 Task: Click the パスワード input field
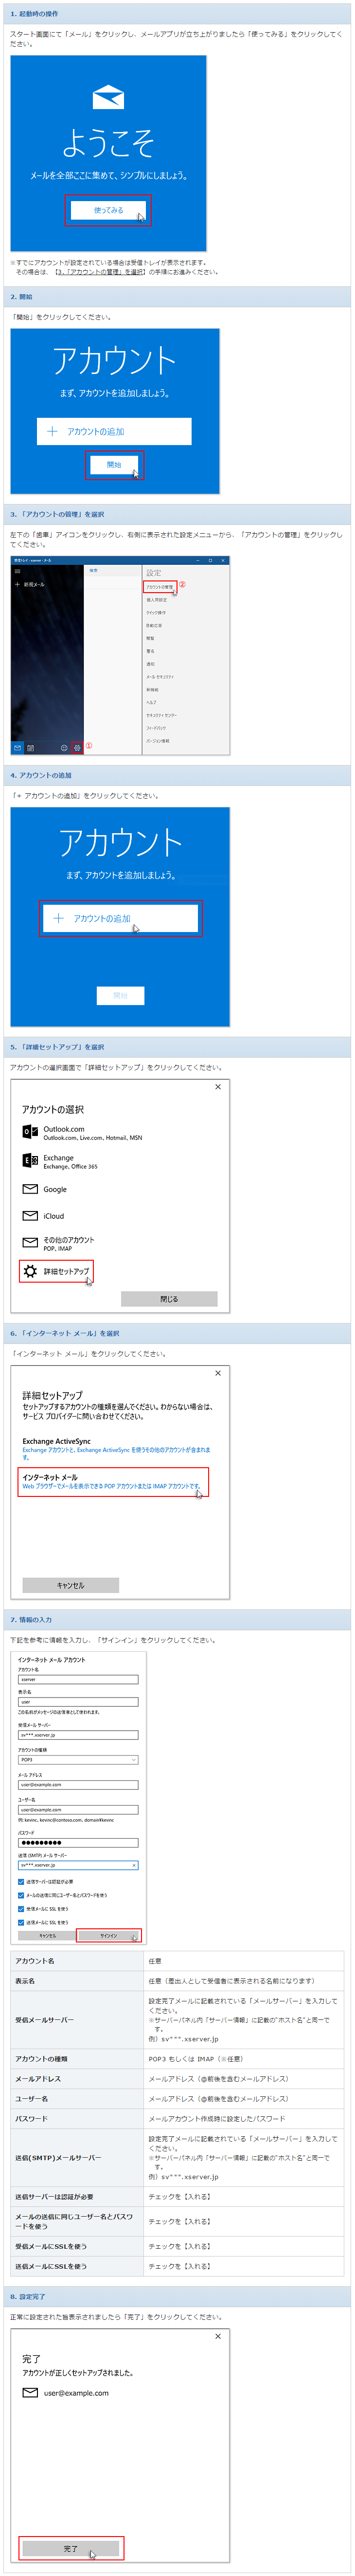tap(78, 1842)
